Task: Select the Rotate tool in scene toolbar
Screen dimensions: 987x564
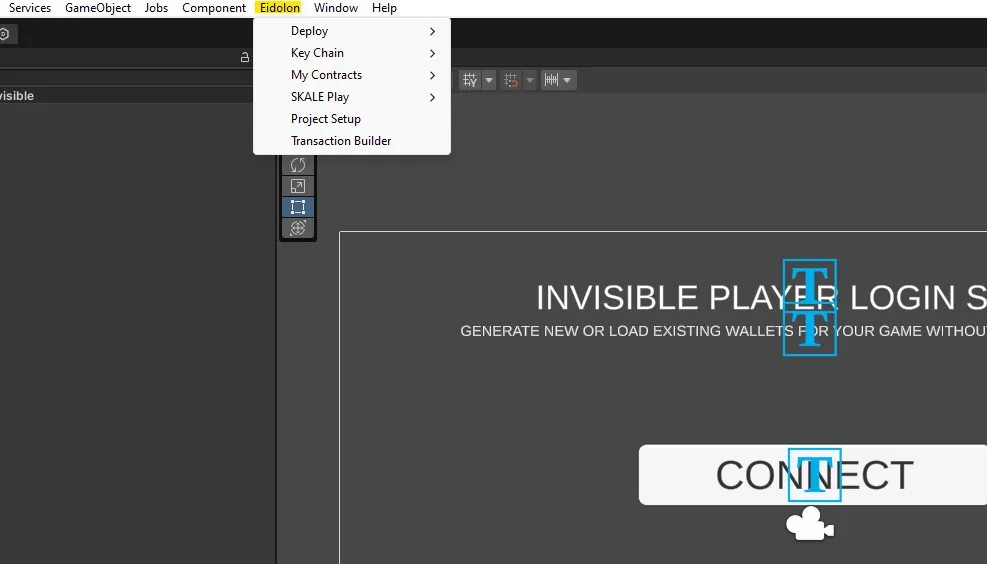Action: 298,165
